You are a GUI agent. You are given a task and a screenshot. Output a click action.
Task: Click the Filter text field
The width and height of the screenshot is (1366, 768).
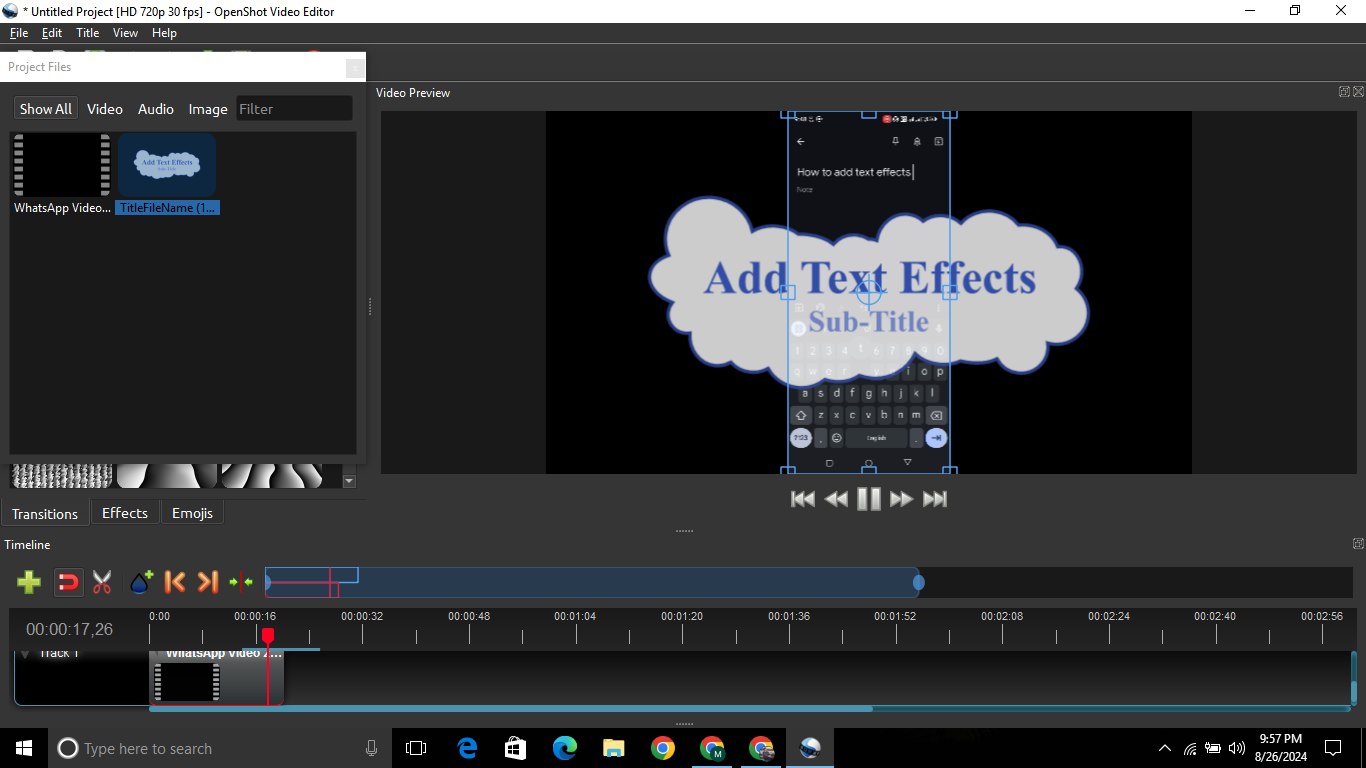coord(295,109)
